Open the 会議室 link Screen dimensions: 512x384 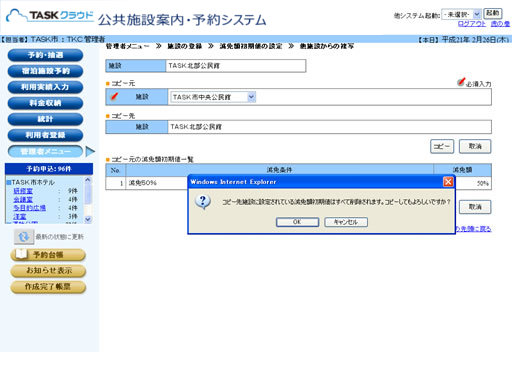(x=23, y=199)
